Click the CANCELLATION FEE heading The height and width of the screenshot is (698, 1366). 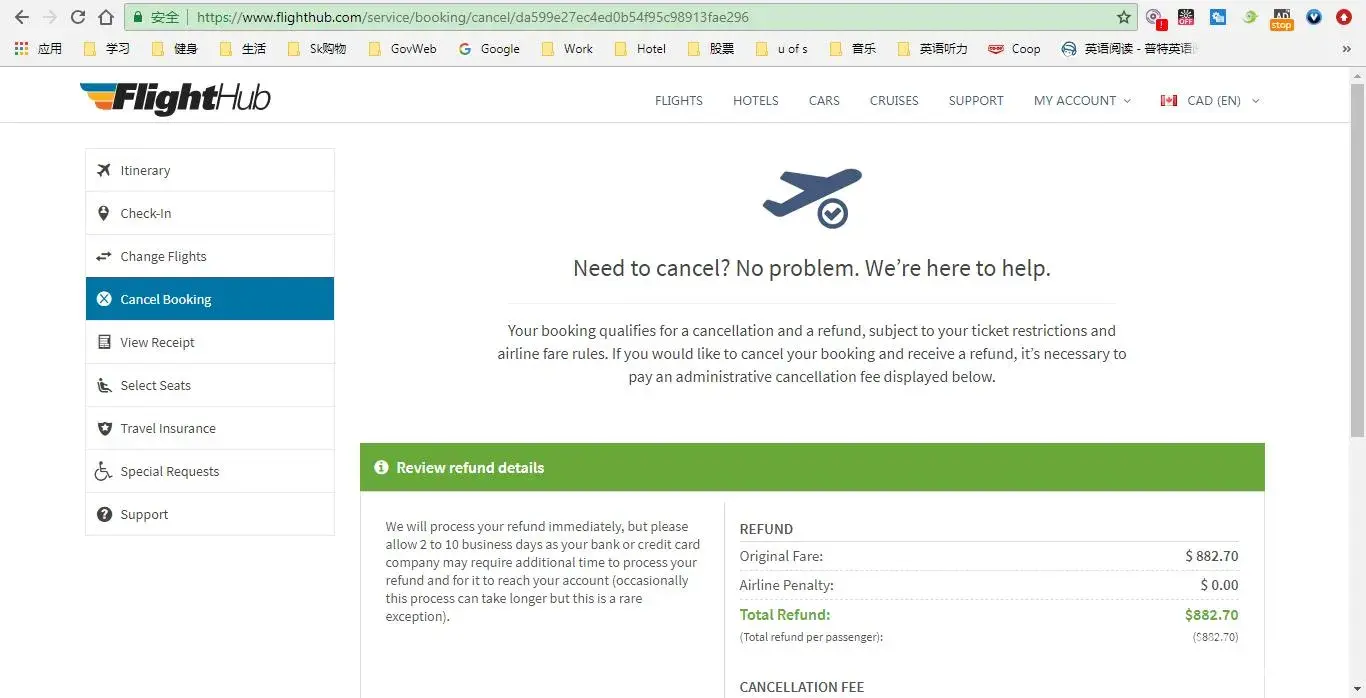[802, 687]
